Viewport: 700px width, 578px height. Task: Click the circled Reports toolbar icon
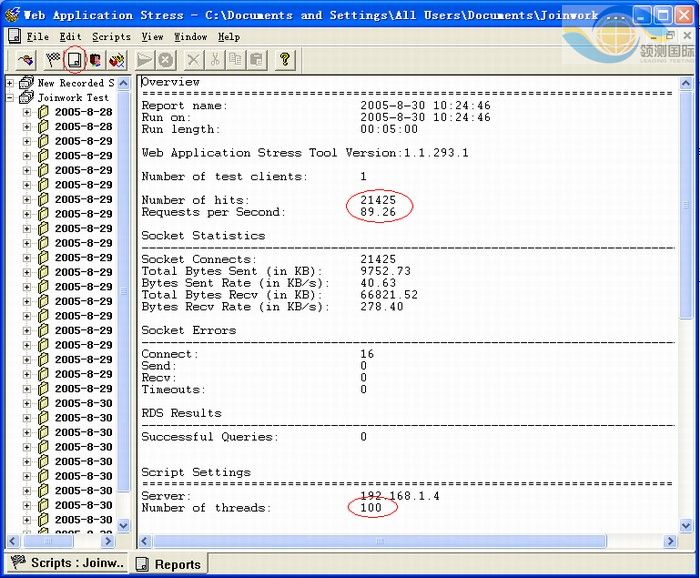pyautogui.click(x=74, y=59)
